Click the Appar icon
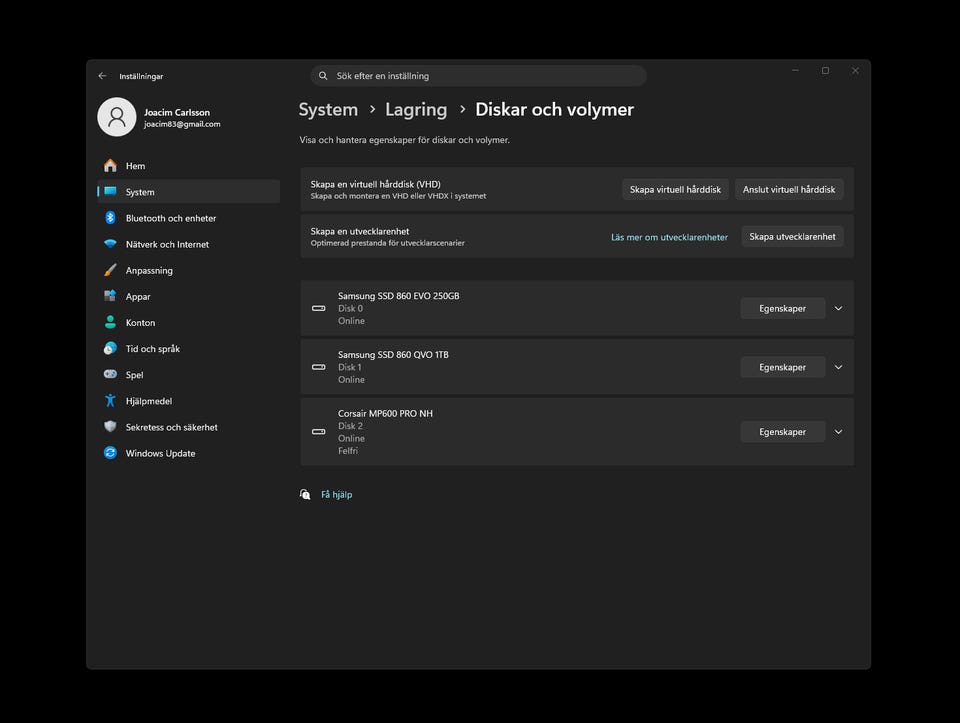The width and height of the screenshot is (960, 723). [x=110, y=296]
